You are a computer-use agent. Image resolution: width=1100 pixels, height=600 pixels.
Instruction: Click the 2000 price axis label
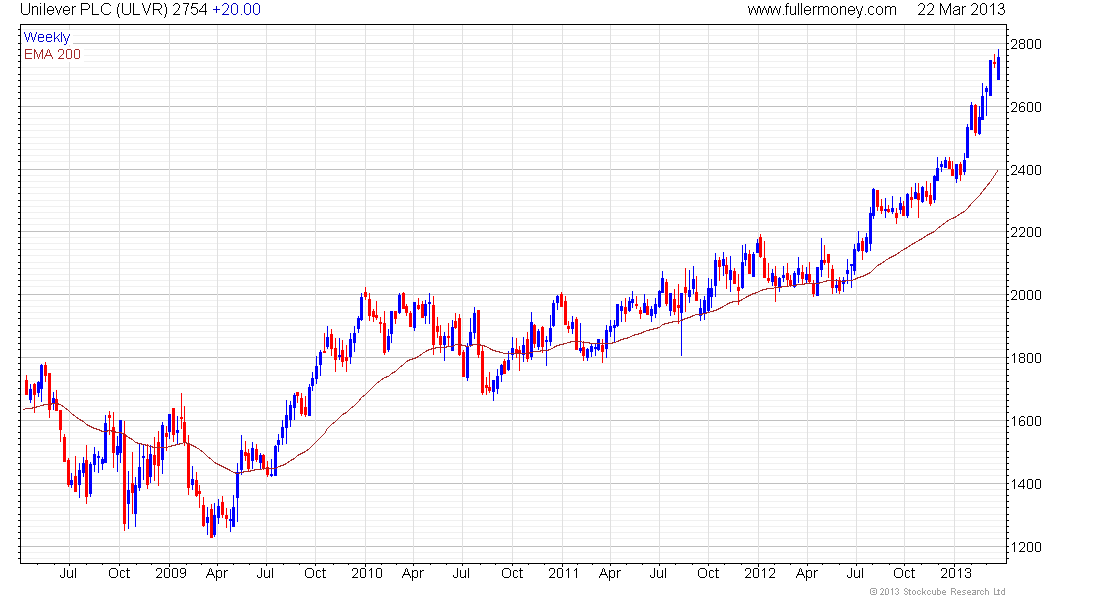[1026, 295]
